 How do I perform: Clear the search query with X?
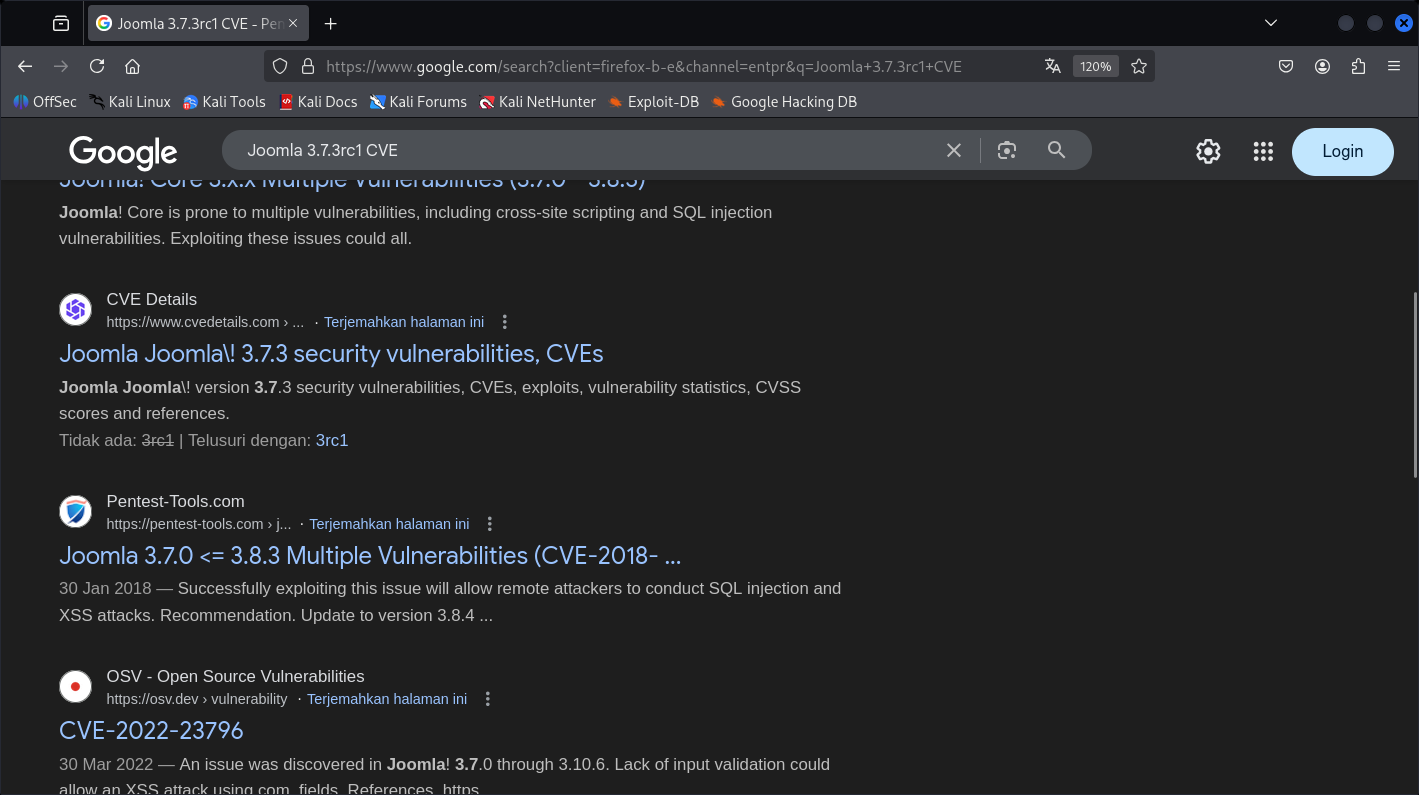(954, 150)
